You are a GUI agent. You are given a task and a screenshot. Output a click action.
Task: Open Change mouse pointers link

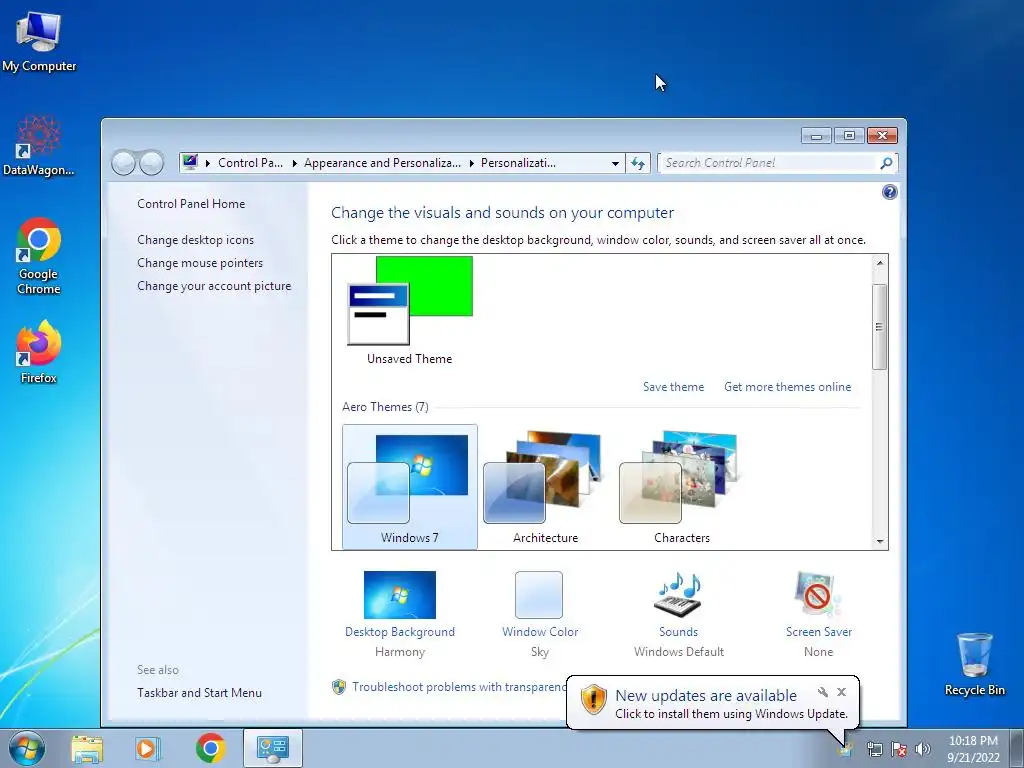(x=200, y=263)
